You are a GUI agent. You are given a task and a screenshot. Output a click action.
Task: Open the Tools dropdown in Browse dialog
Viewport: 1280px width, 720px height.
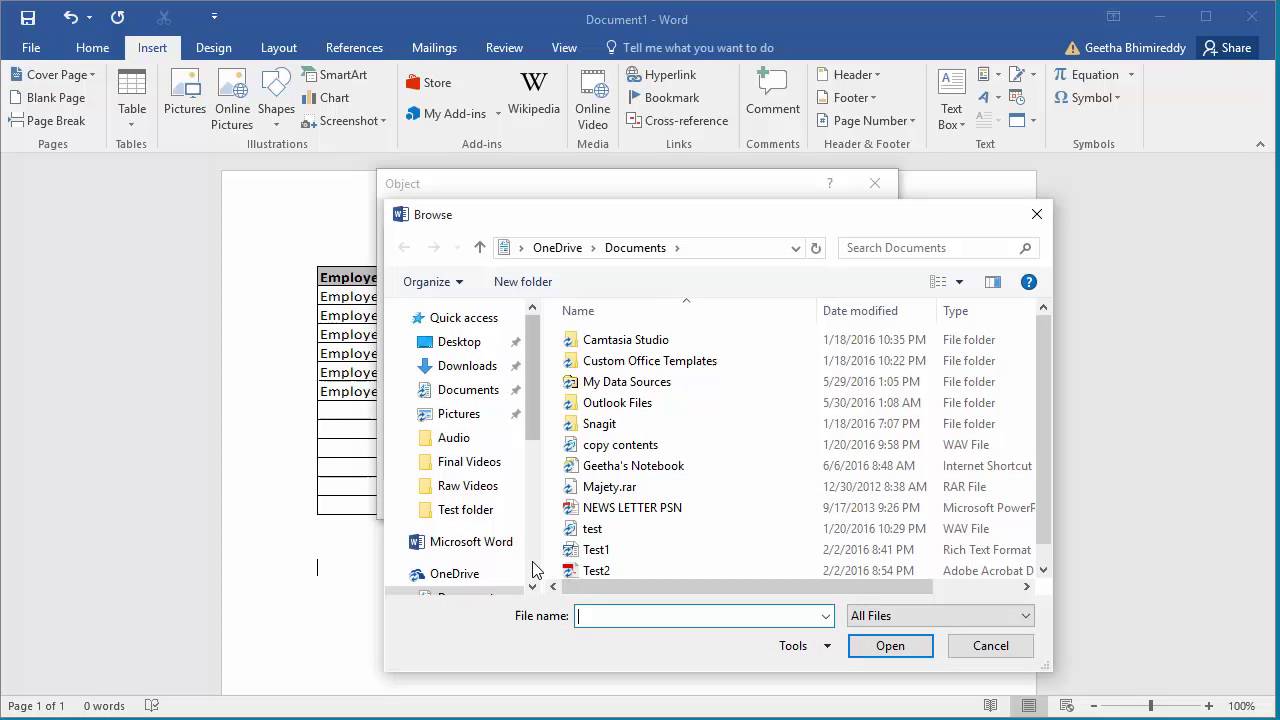pos(805,646)
